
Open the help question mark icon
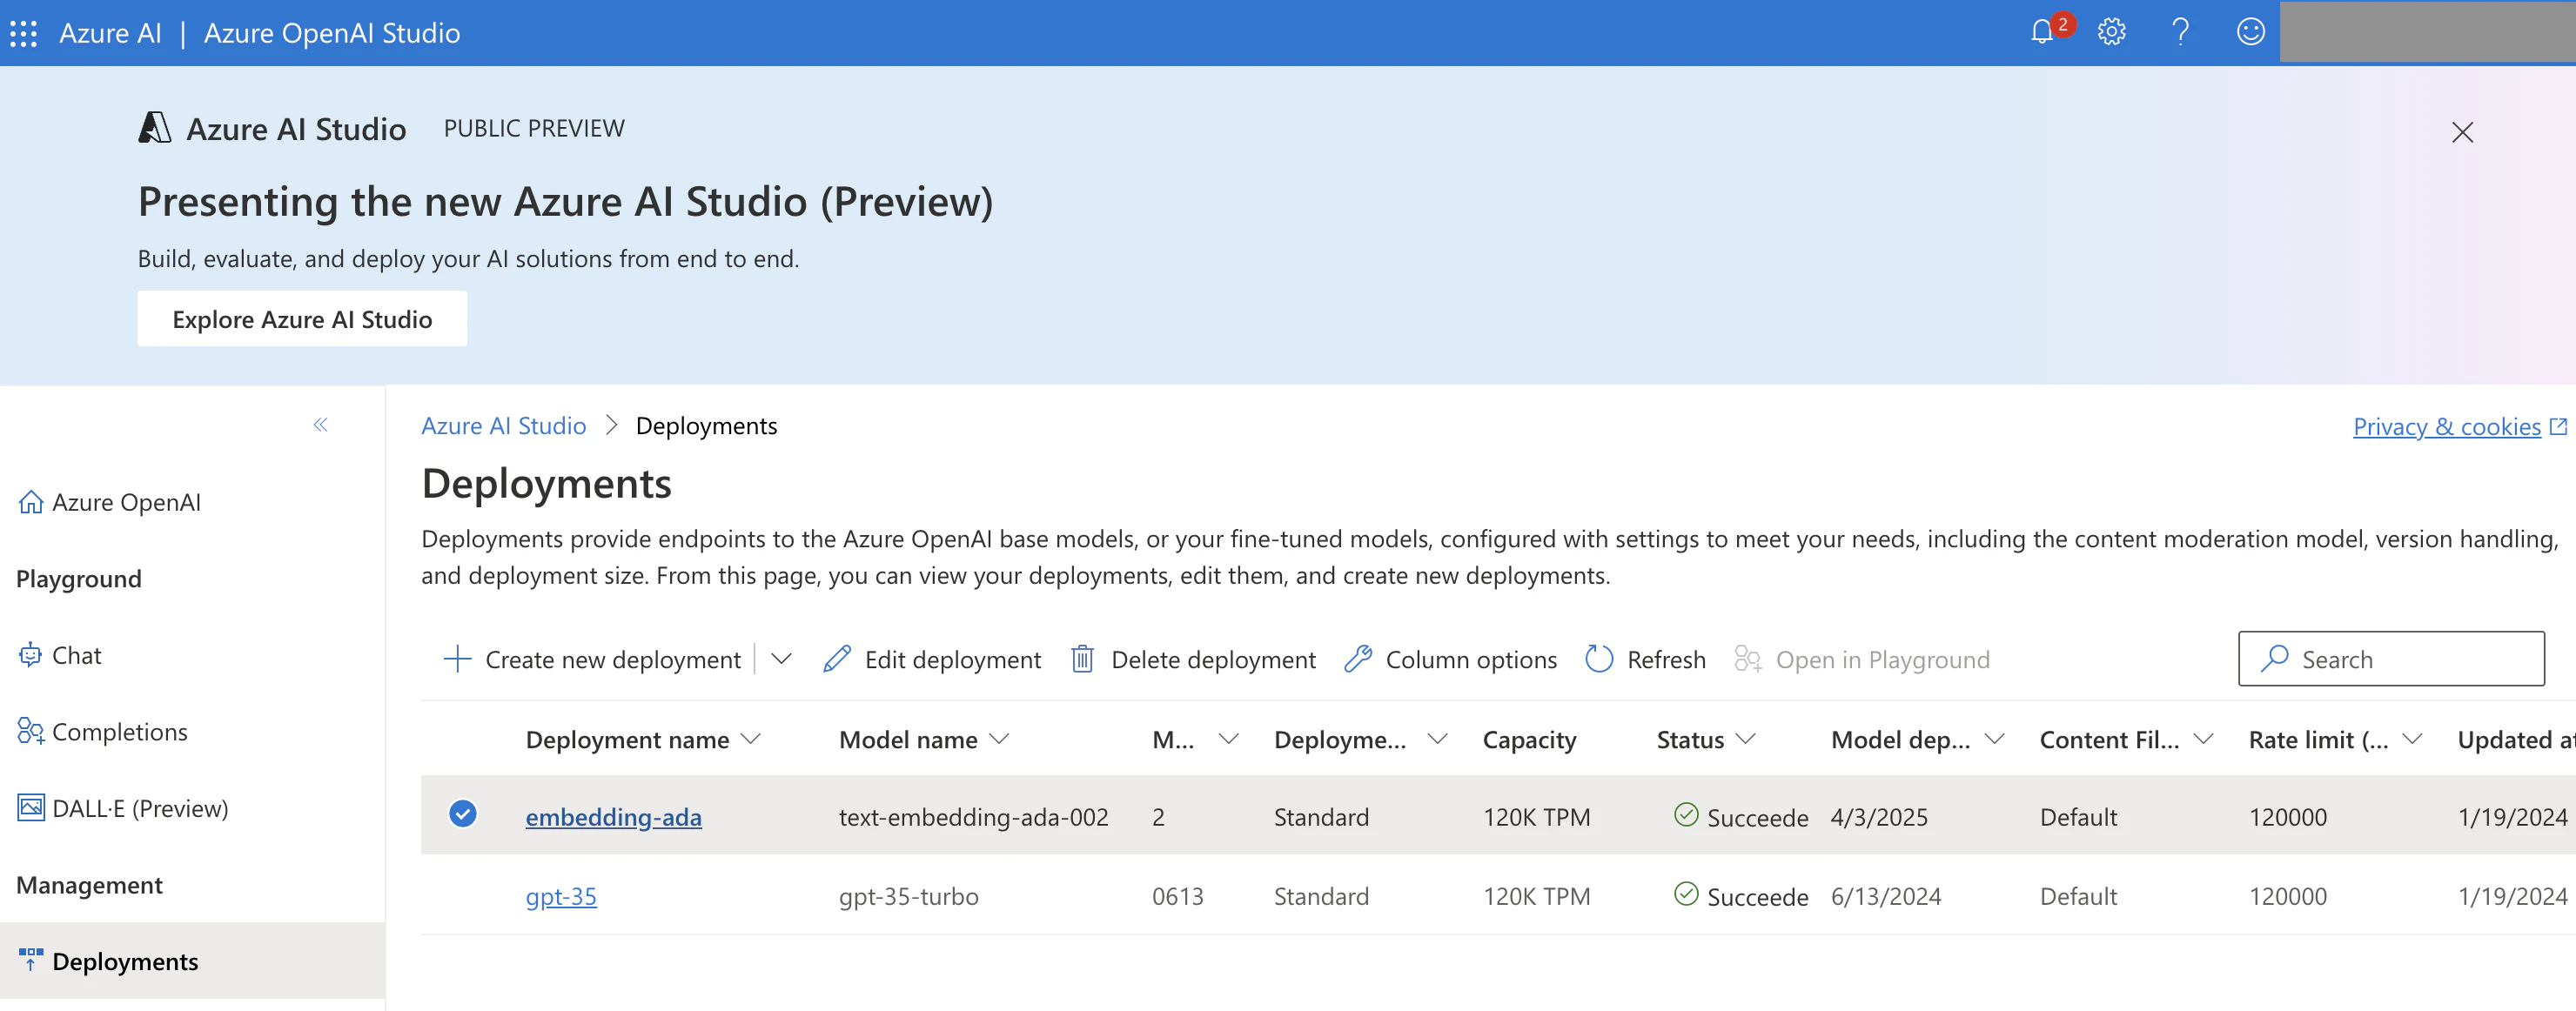tap(2181, 32)
